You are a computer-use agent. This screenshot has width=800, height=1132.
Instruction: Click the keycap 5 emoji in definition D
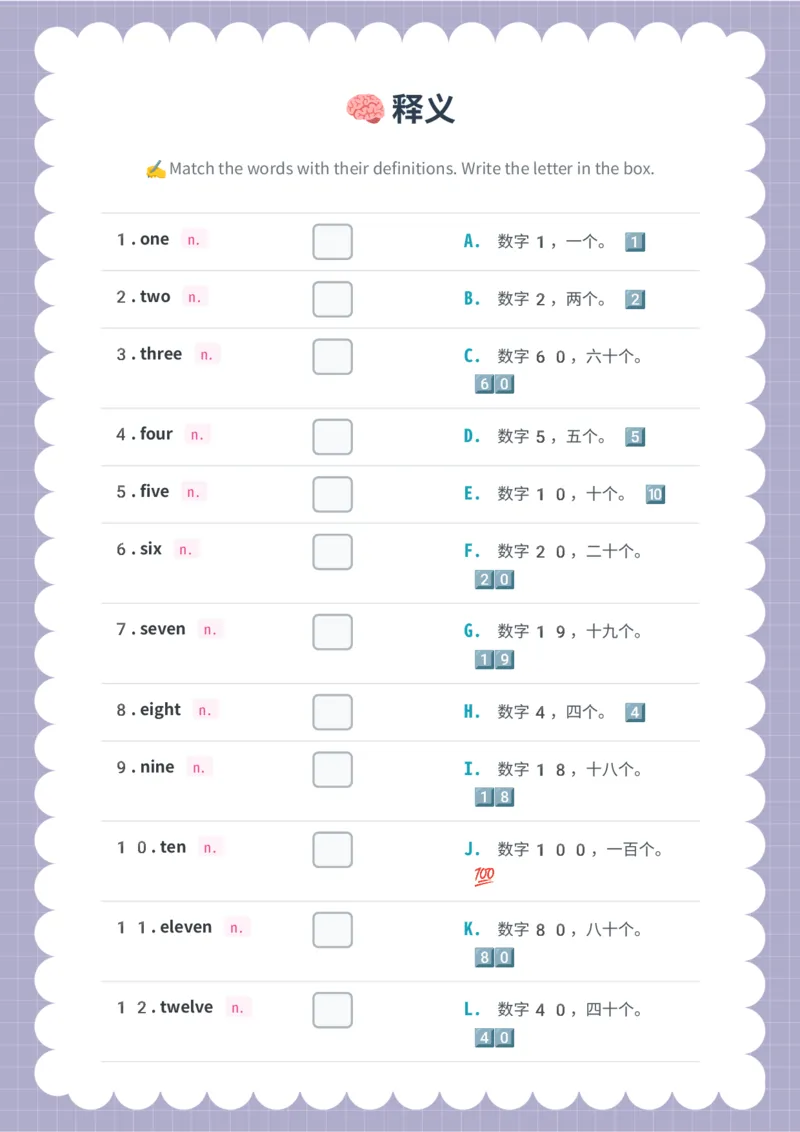click(x=635, y=437)
